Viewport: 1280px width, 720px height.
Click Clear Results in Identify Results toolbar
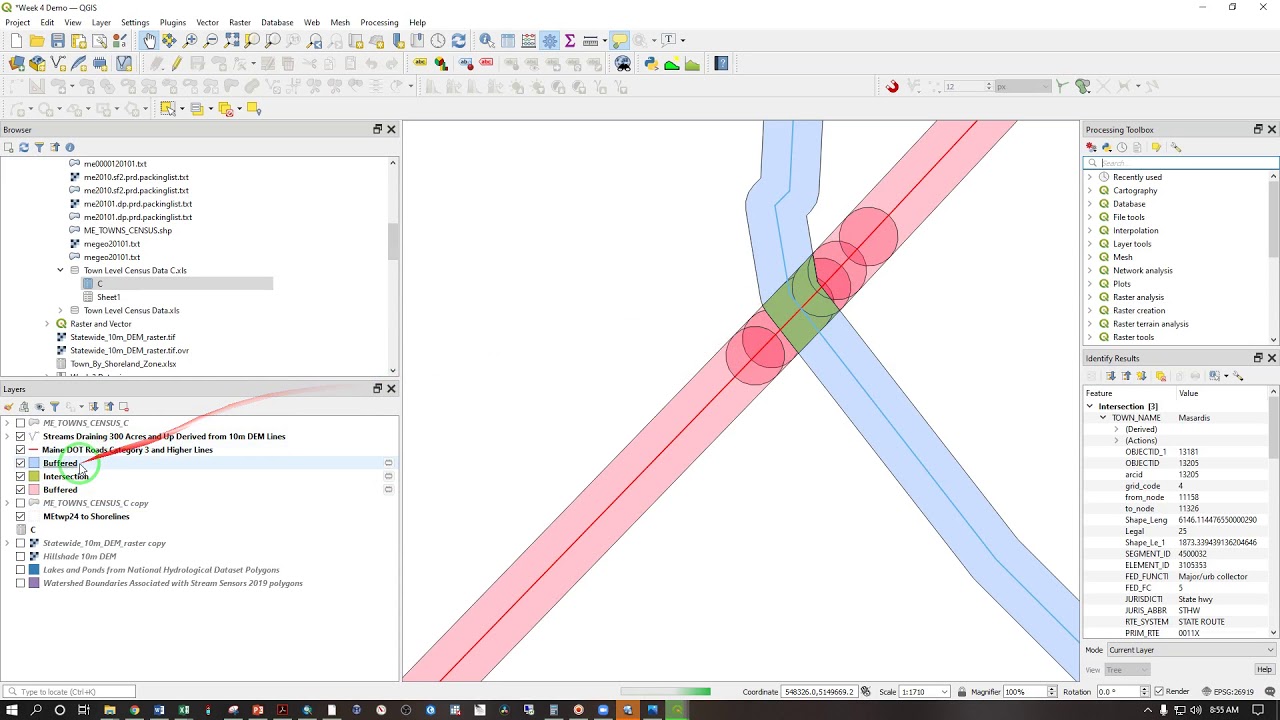pyautogui.click(x=1161, y=376)
